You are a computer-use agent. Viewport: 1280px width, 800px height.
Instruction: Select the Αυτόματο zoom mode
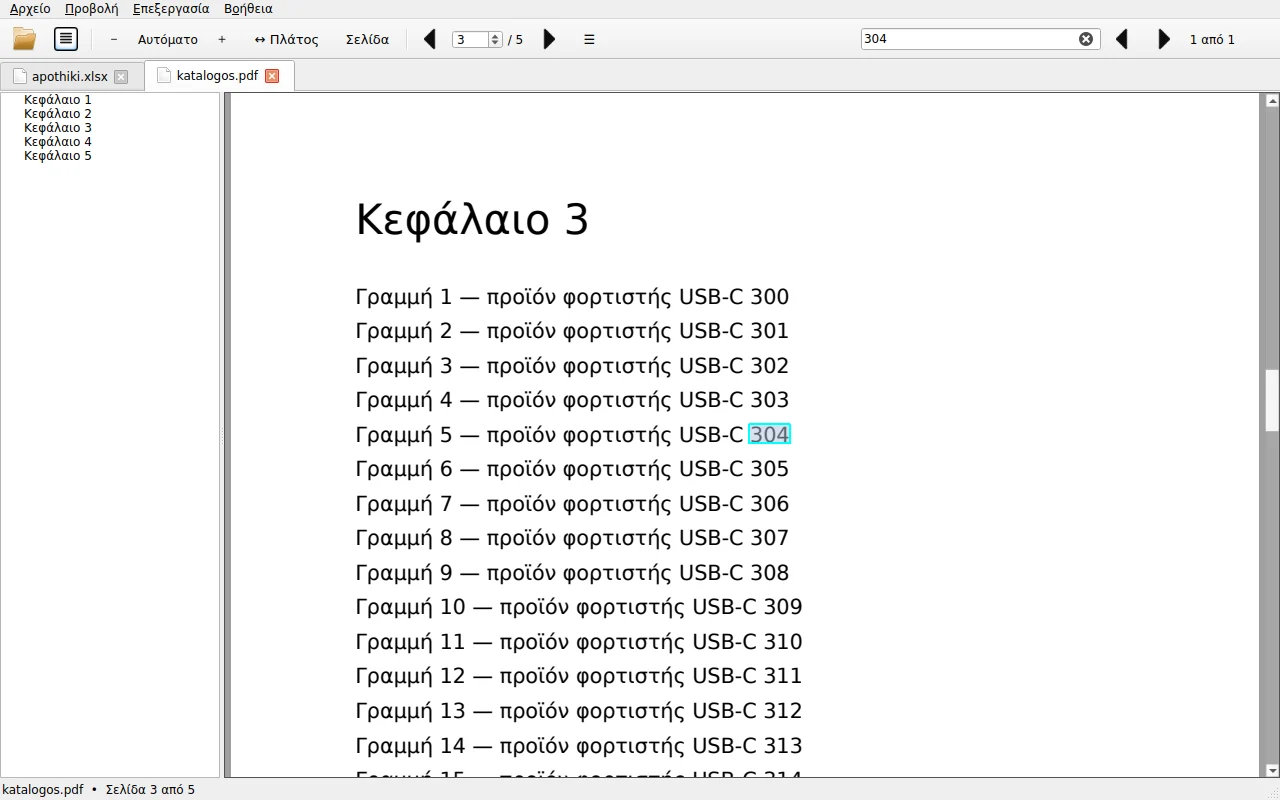click(x=168, y=40)
